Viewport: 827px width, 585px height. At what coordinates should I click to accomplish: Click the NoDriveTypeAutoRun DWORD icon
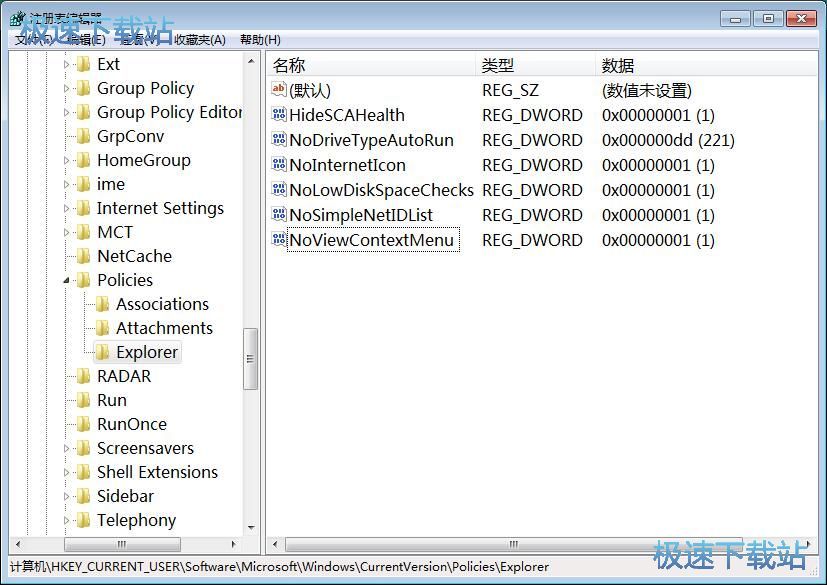point(279,139)
